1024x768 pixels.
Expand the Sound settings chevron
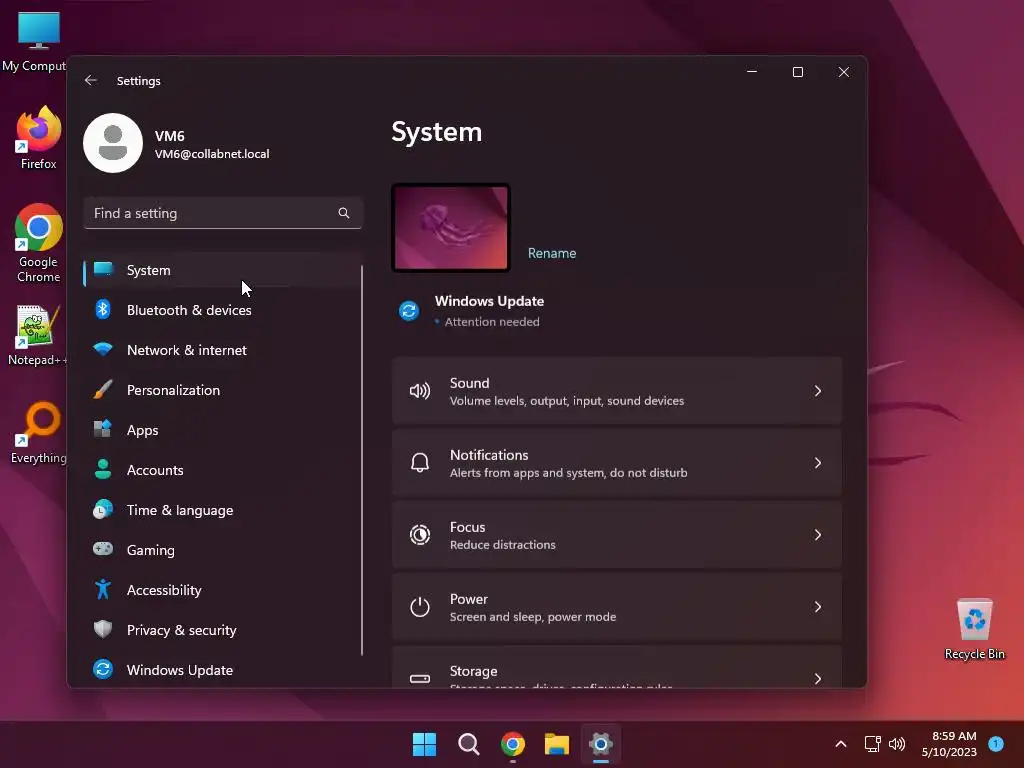point(818,391)
